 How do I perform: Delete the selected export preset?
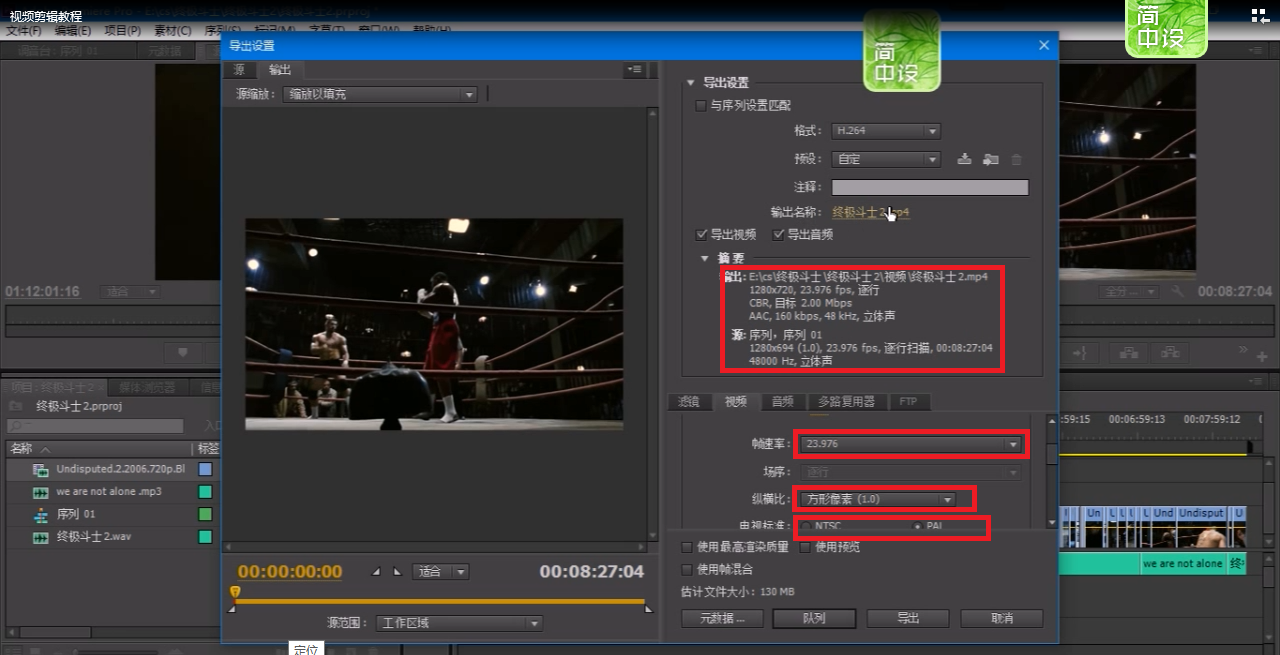pos(1017,159)
